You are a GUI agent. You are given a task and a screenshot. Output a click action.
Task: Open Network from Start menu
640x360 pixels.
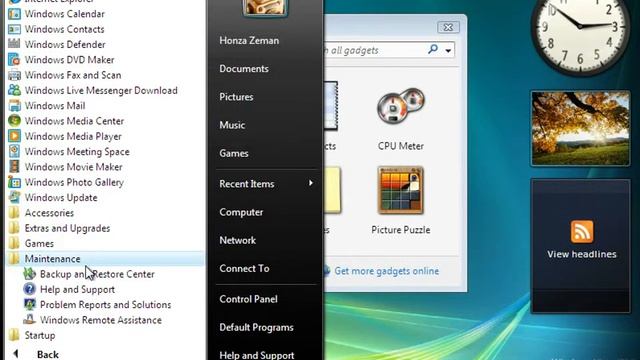[238, 241]
